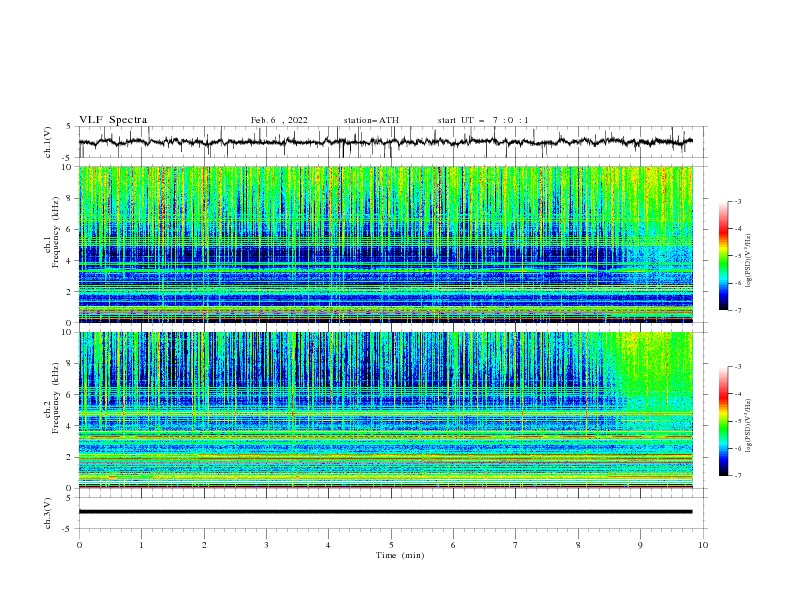Click the ch.3 flat black trace
792x612 pixels.
pyautogui.click(x=386, y=512)
